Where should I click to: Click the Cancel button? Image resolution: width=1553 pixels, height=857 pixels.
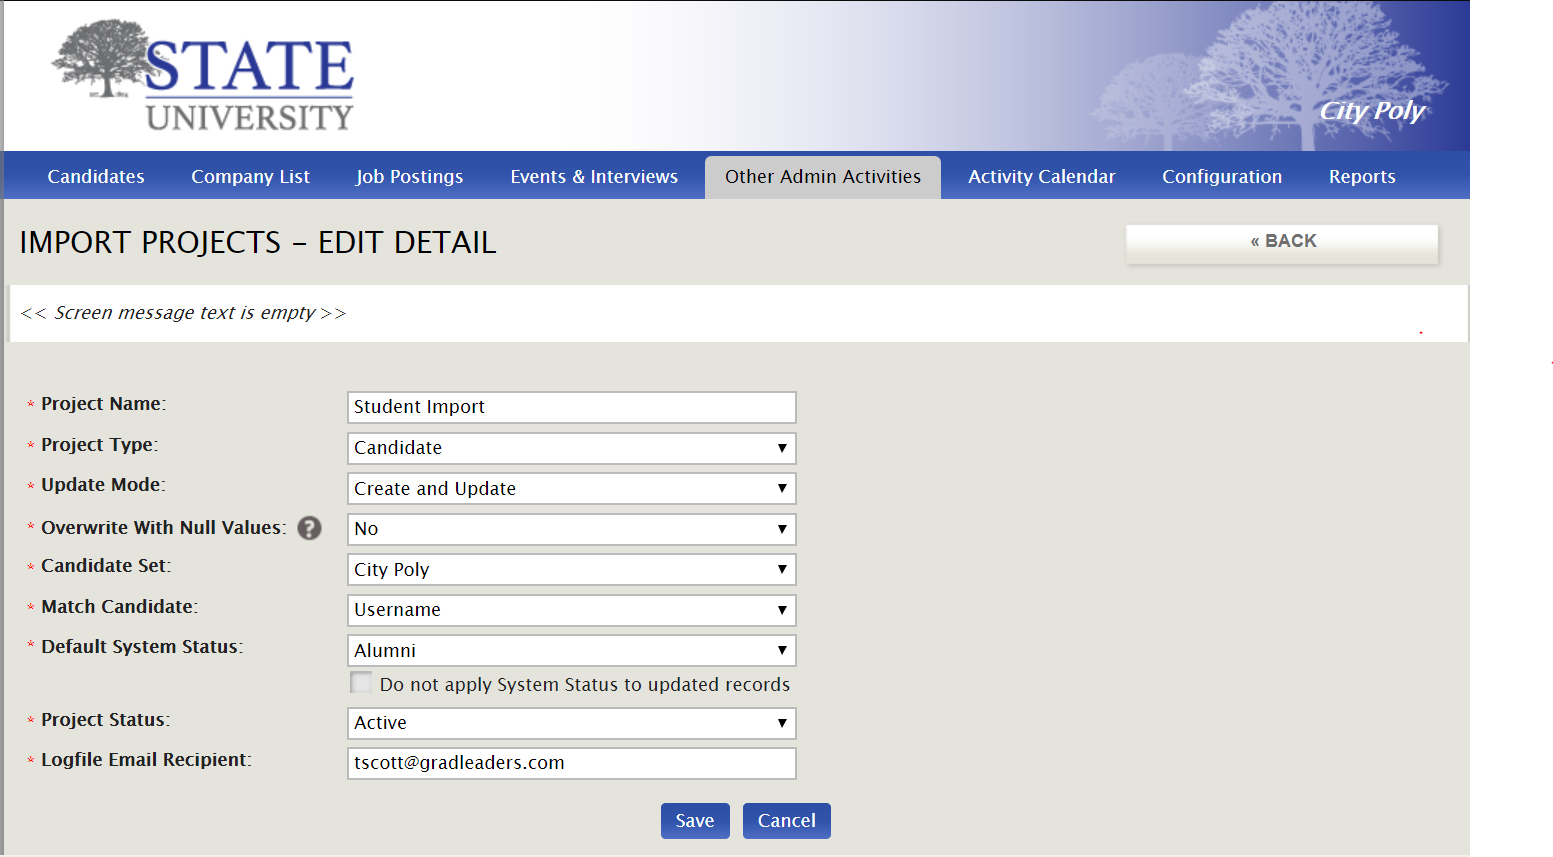click(x=787, y=821)
